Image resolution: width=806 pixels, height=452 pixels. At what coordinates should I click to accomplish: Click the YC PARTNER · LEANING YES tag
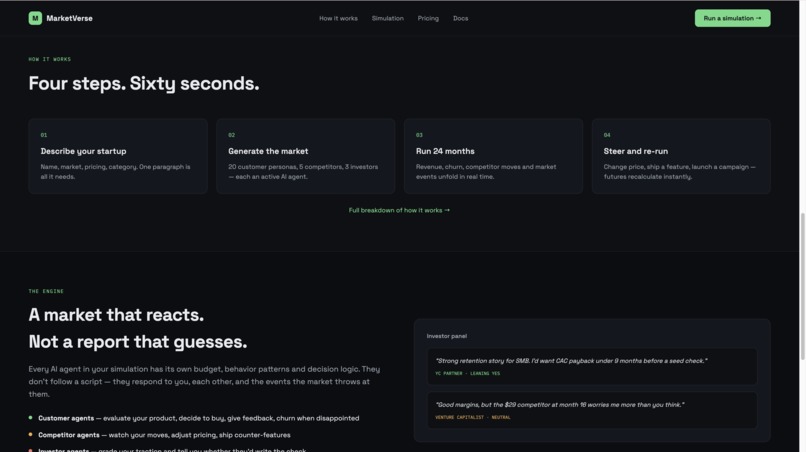(x=467, y=373)
